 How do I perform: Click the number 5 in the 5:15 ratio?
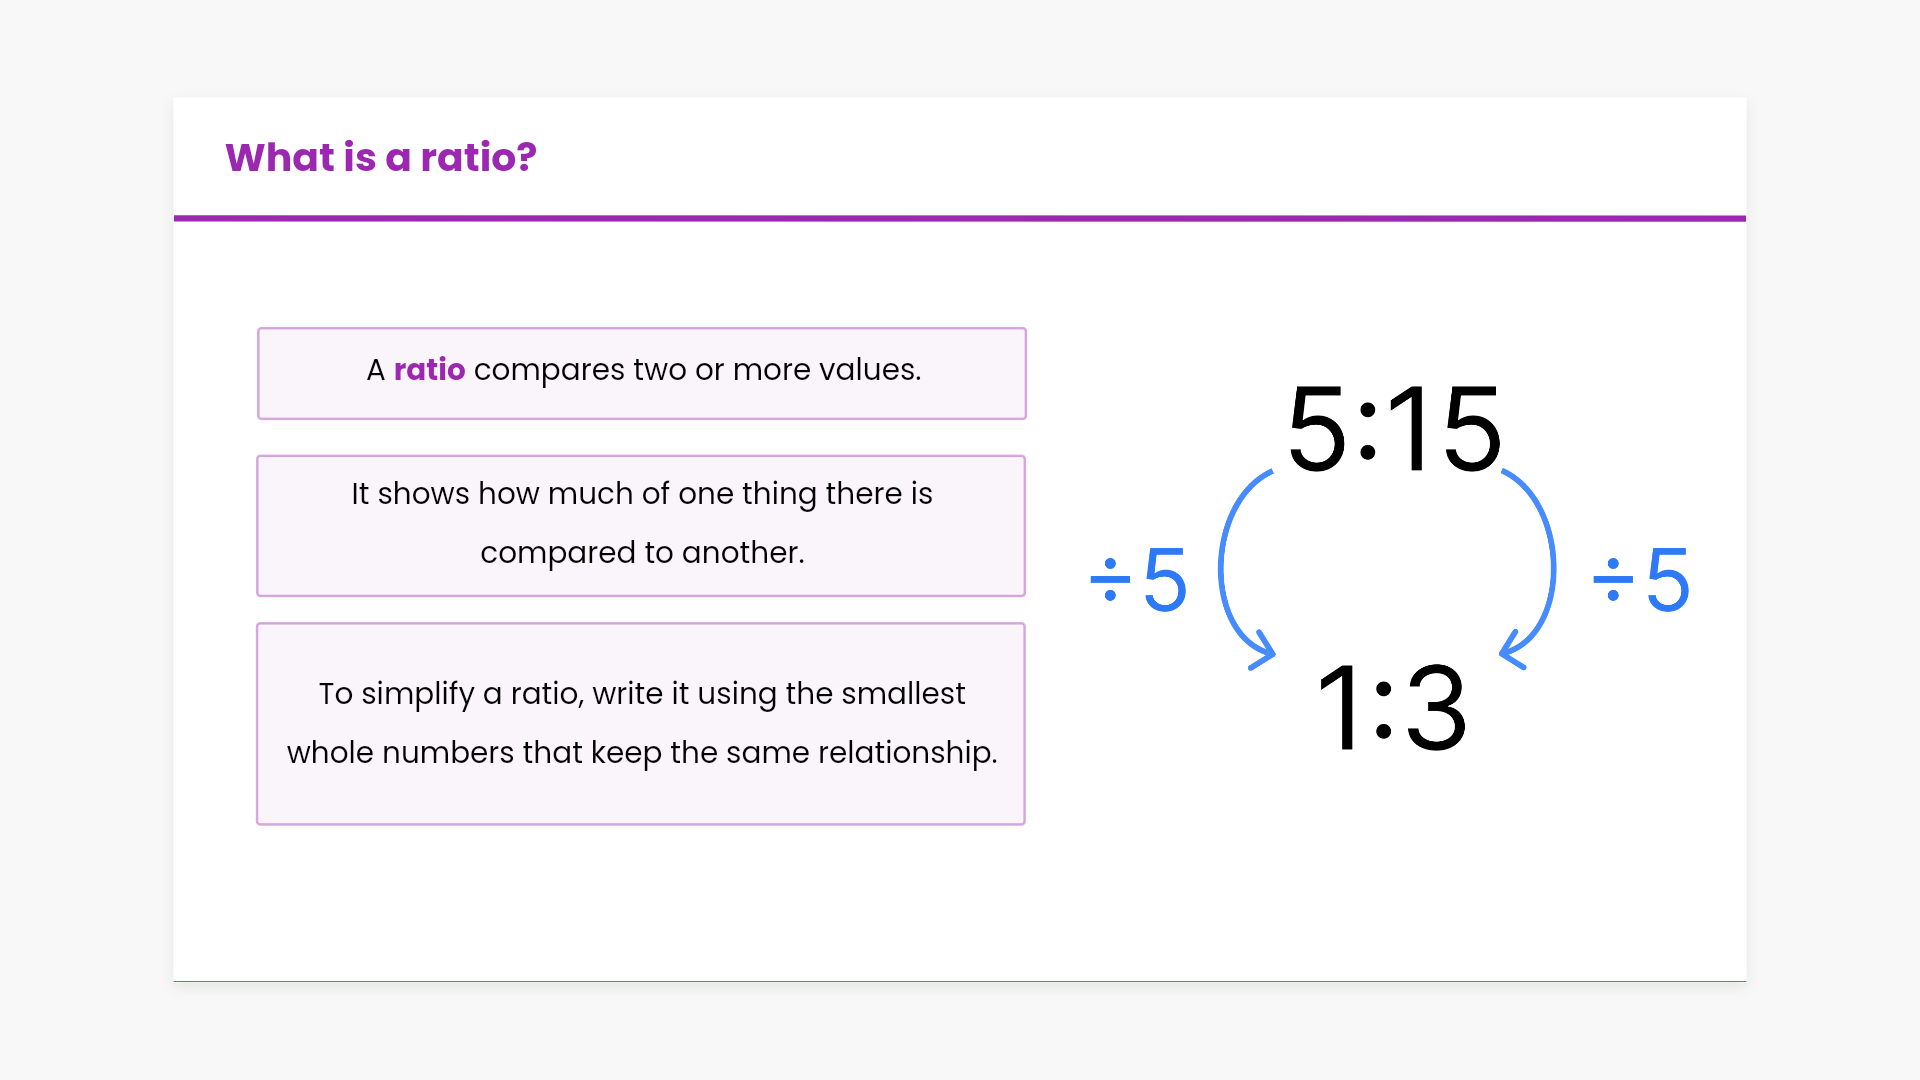tap(1317, 430)
